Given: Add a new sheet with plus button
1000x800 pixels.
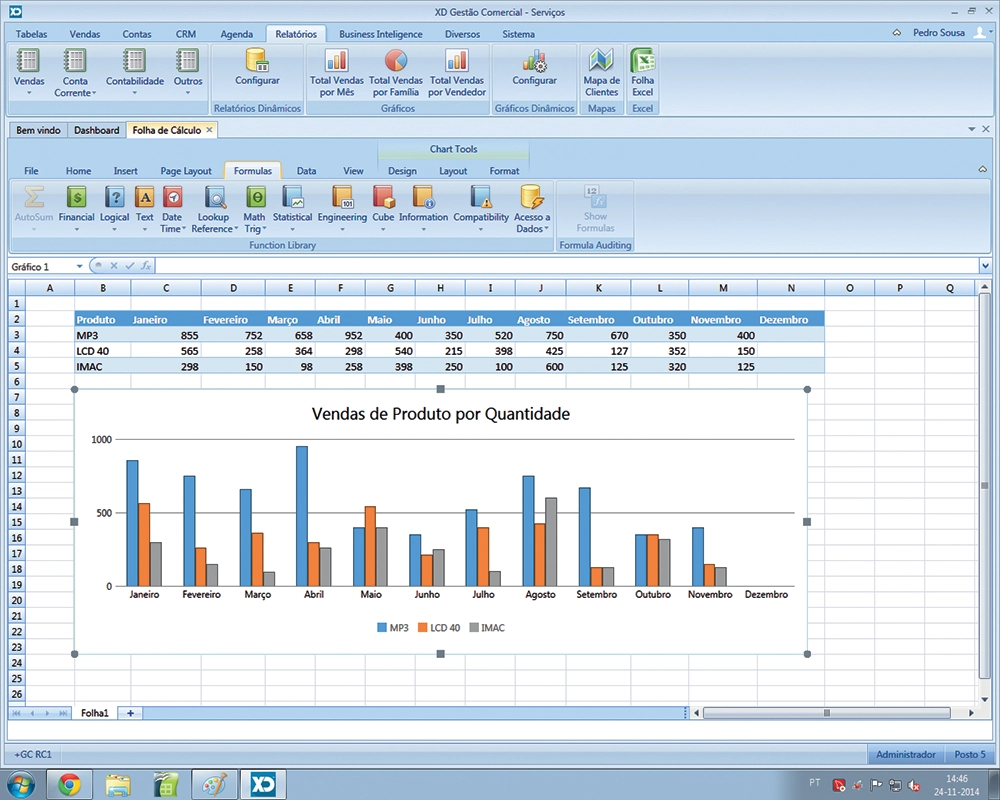Looking at the screenshot, I should coord(129,713).
